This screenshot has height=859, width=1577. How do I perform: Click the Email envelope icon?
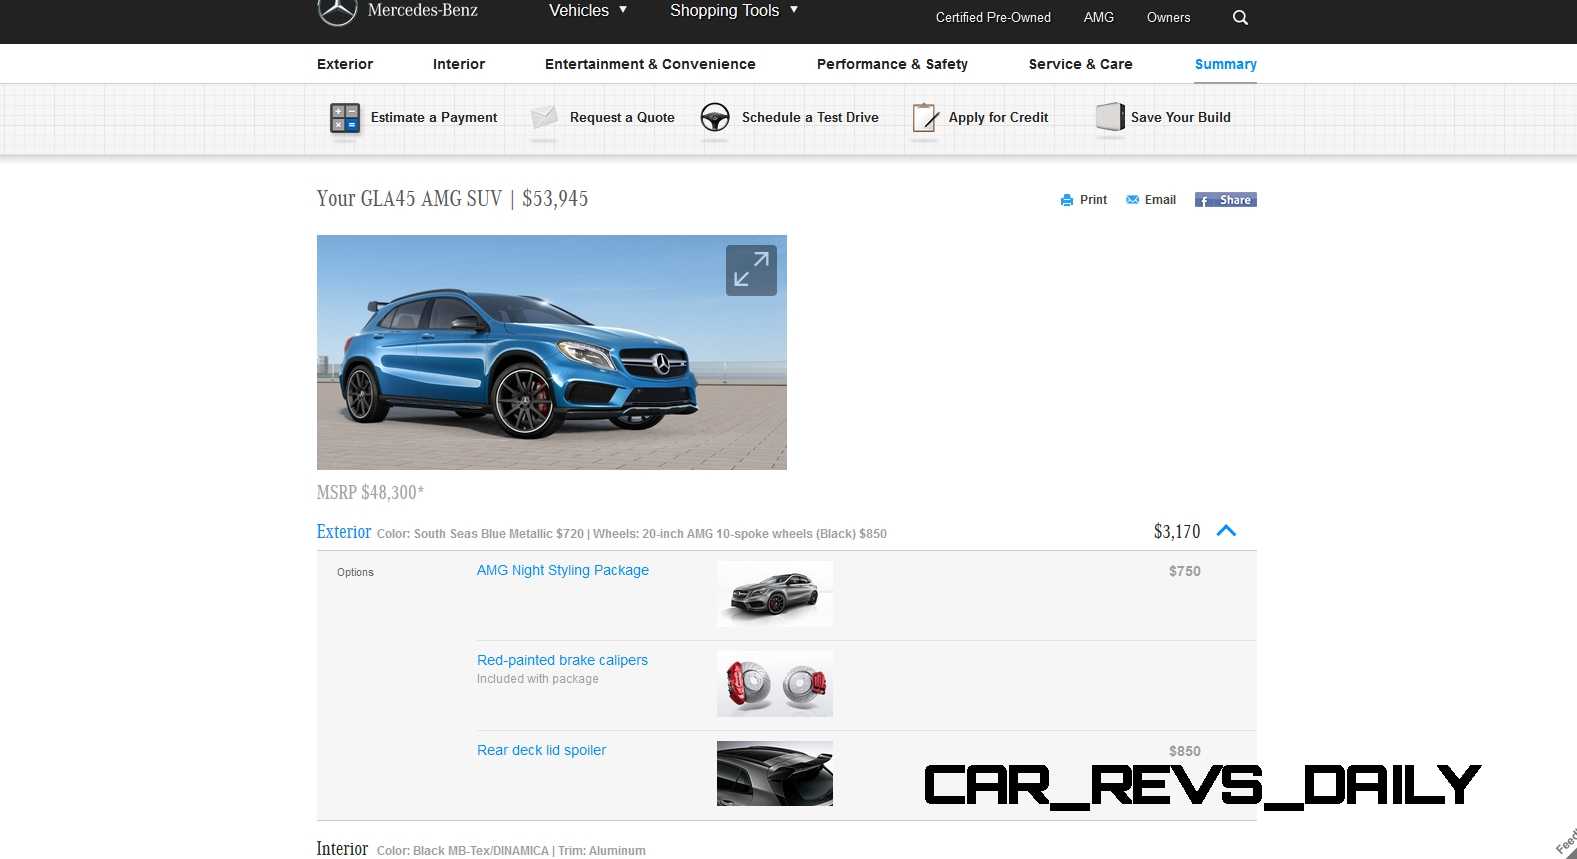coord(1132,200)
